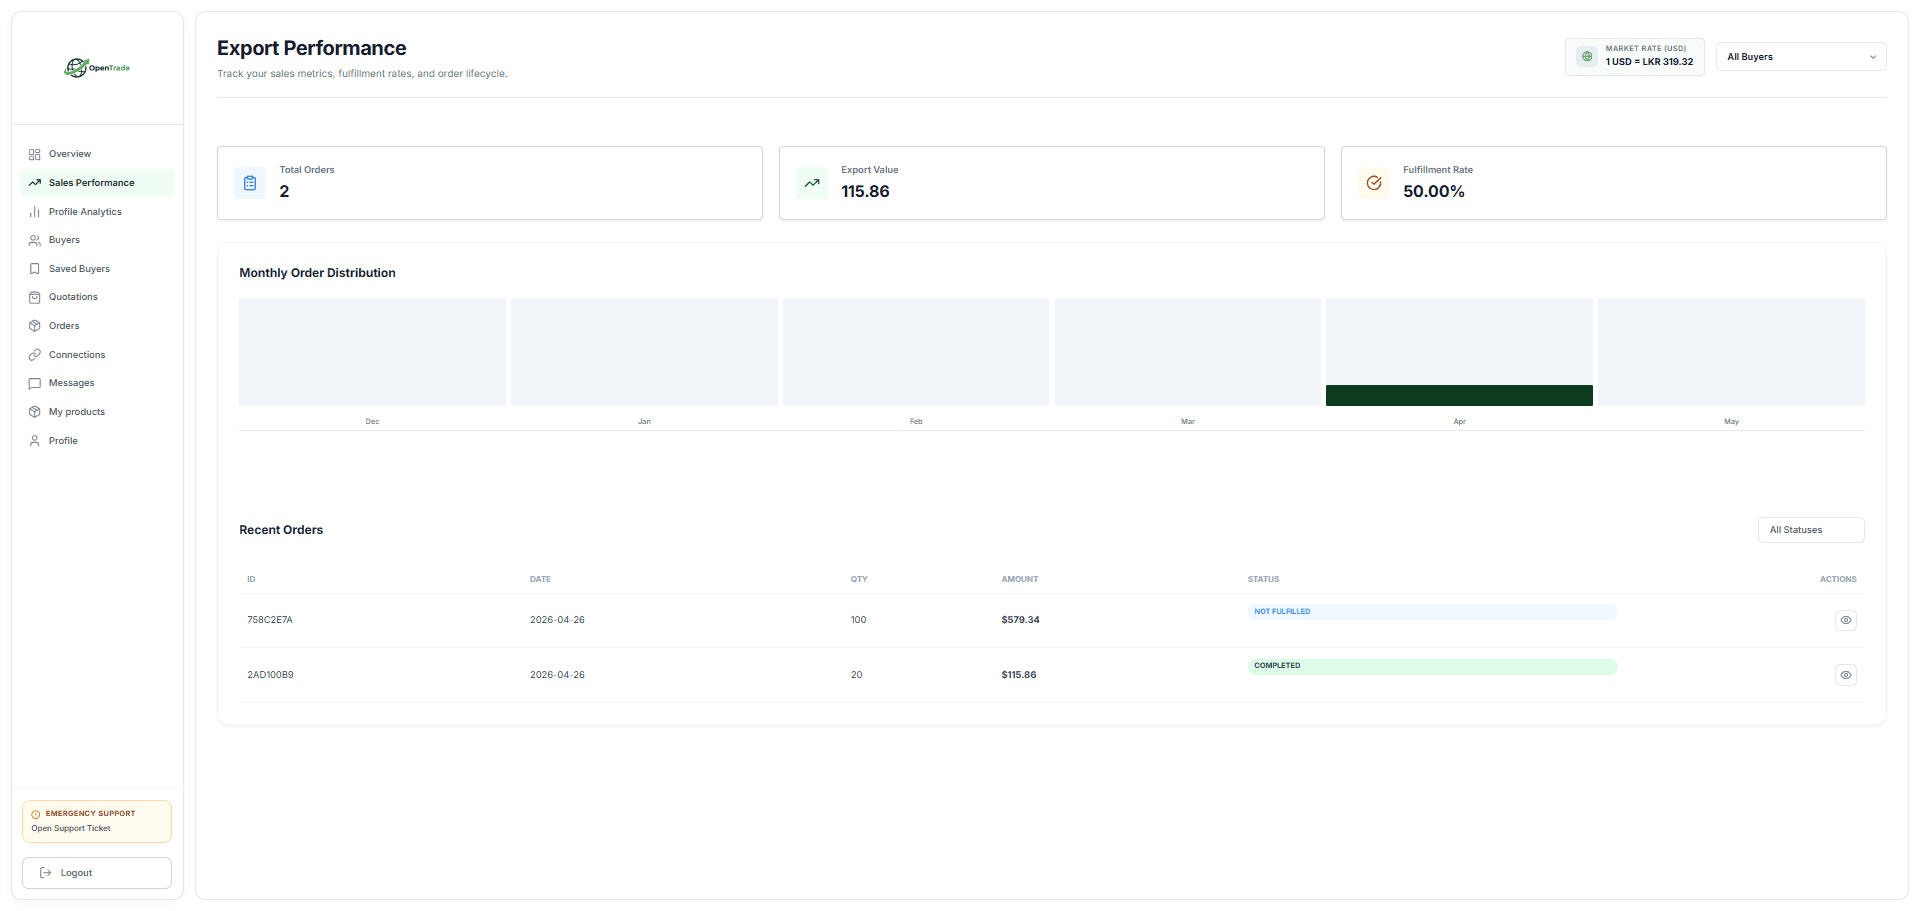Click the Mar chart column

pyautogui.click(x=1188, y=352)
